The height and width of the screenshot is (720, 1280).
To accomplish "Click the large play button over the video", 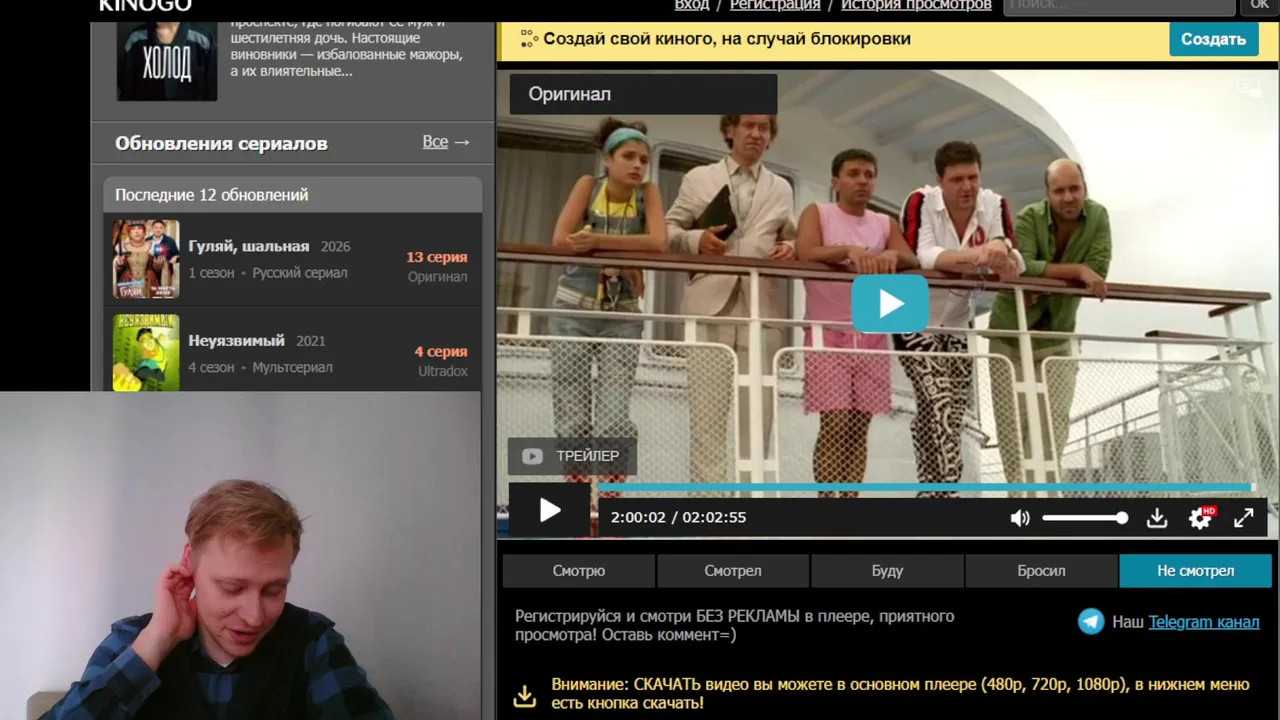I will click(890, 304).
